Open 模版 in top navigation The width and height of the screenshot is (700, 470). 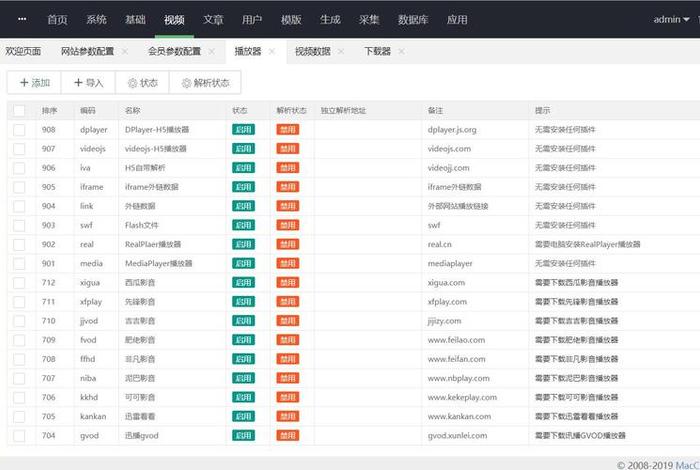291,20
